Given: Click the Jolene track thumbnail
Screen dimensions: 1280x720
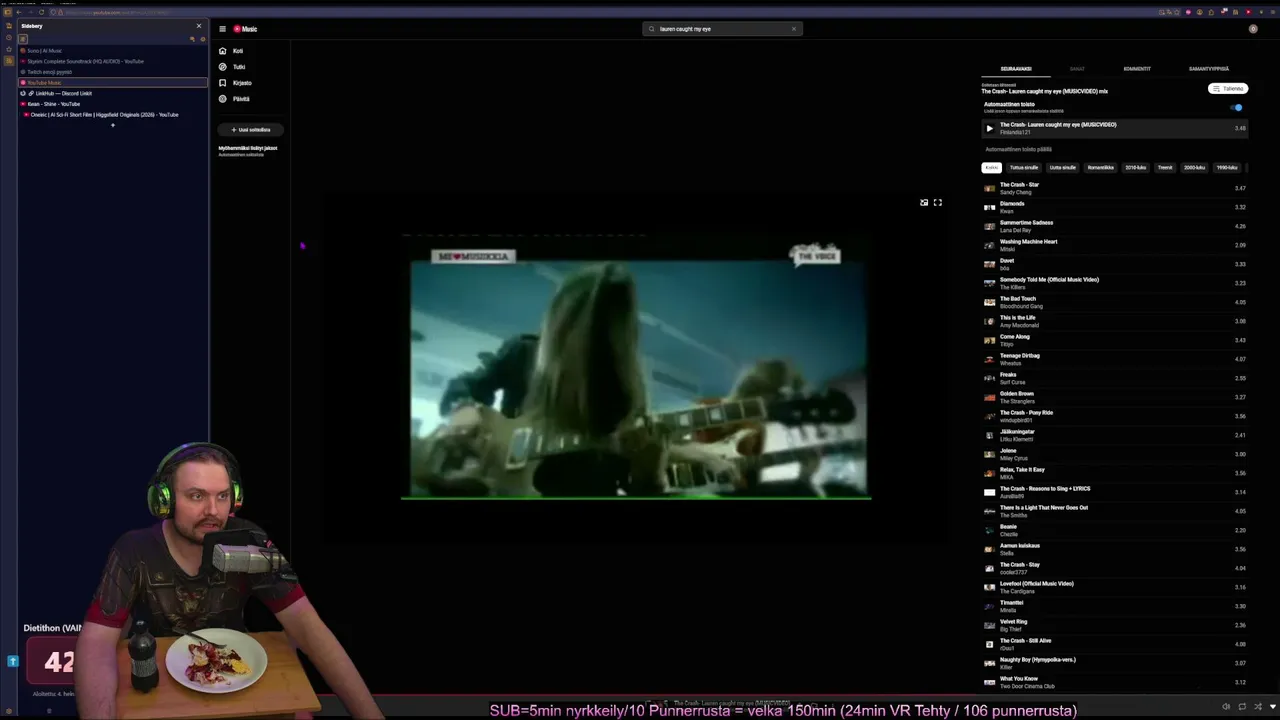Looking at the screenshot, I should coord(989,454).
